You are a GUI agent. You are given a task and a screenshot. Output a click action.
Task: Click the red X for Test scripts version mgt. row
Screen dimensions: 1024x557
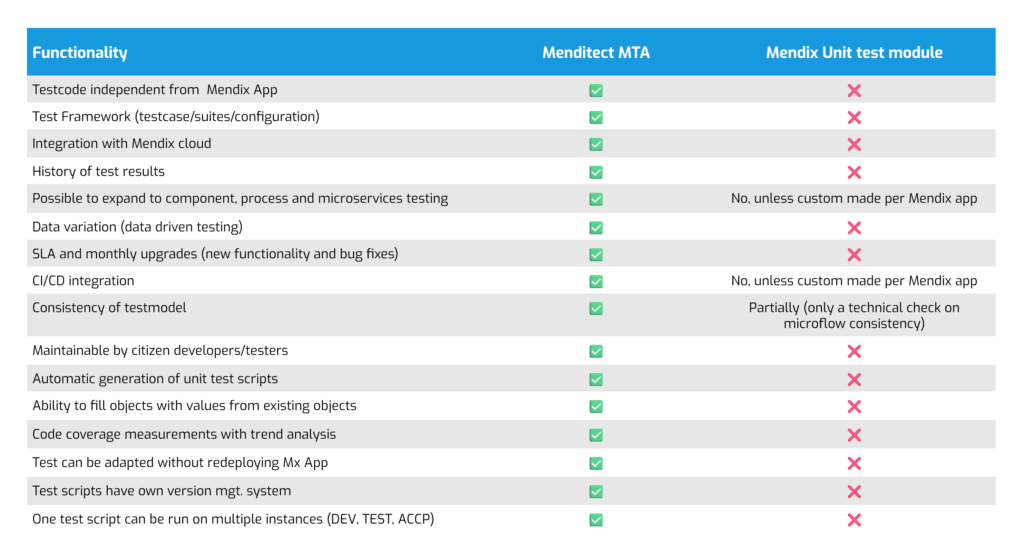pyautogui.click(x=854, y=492)
